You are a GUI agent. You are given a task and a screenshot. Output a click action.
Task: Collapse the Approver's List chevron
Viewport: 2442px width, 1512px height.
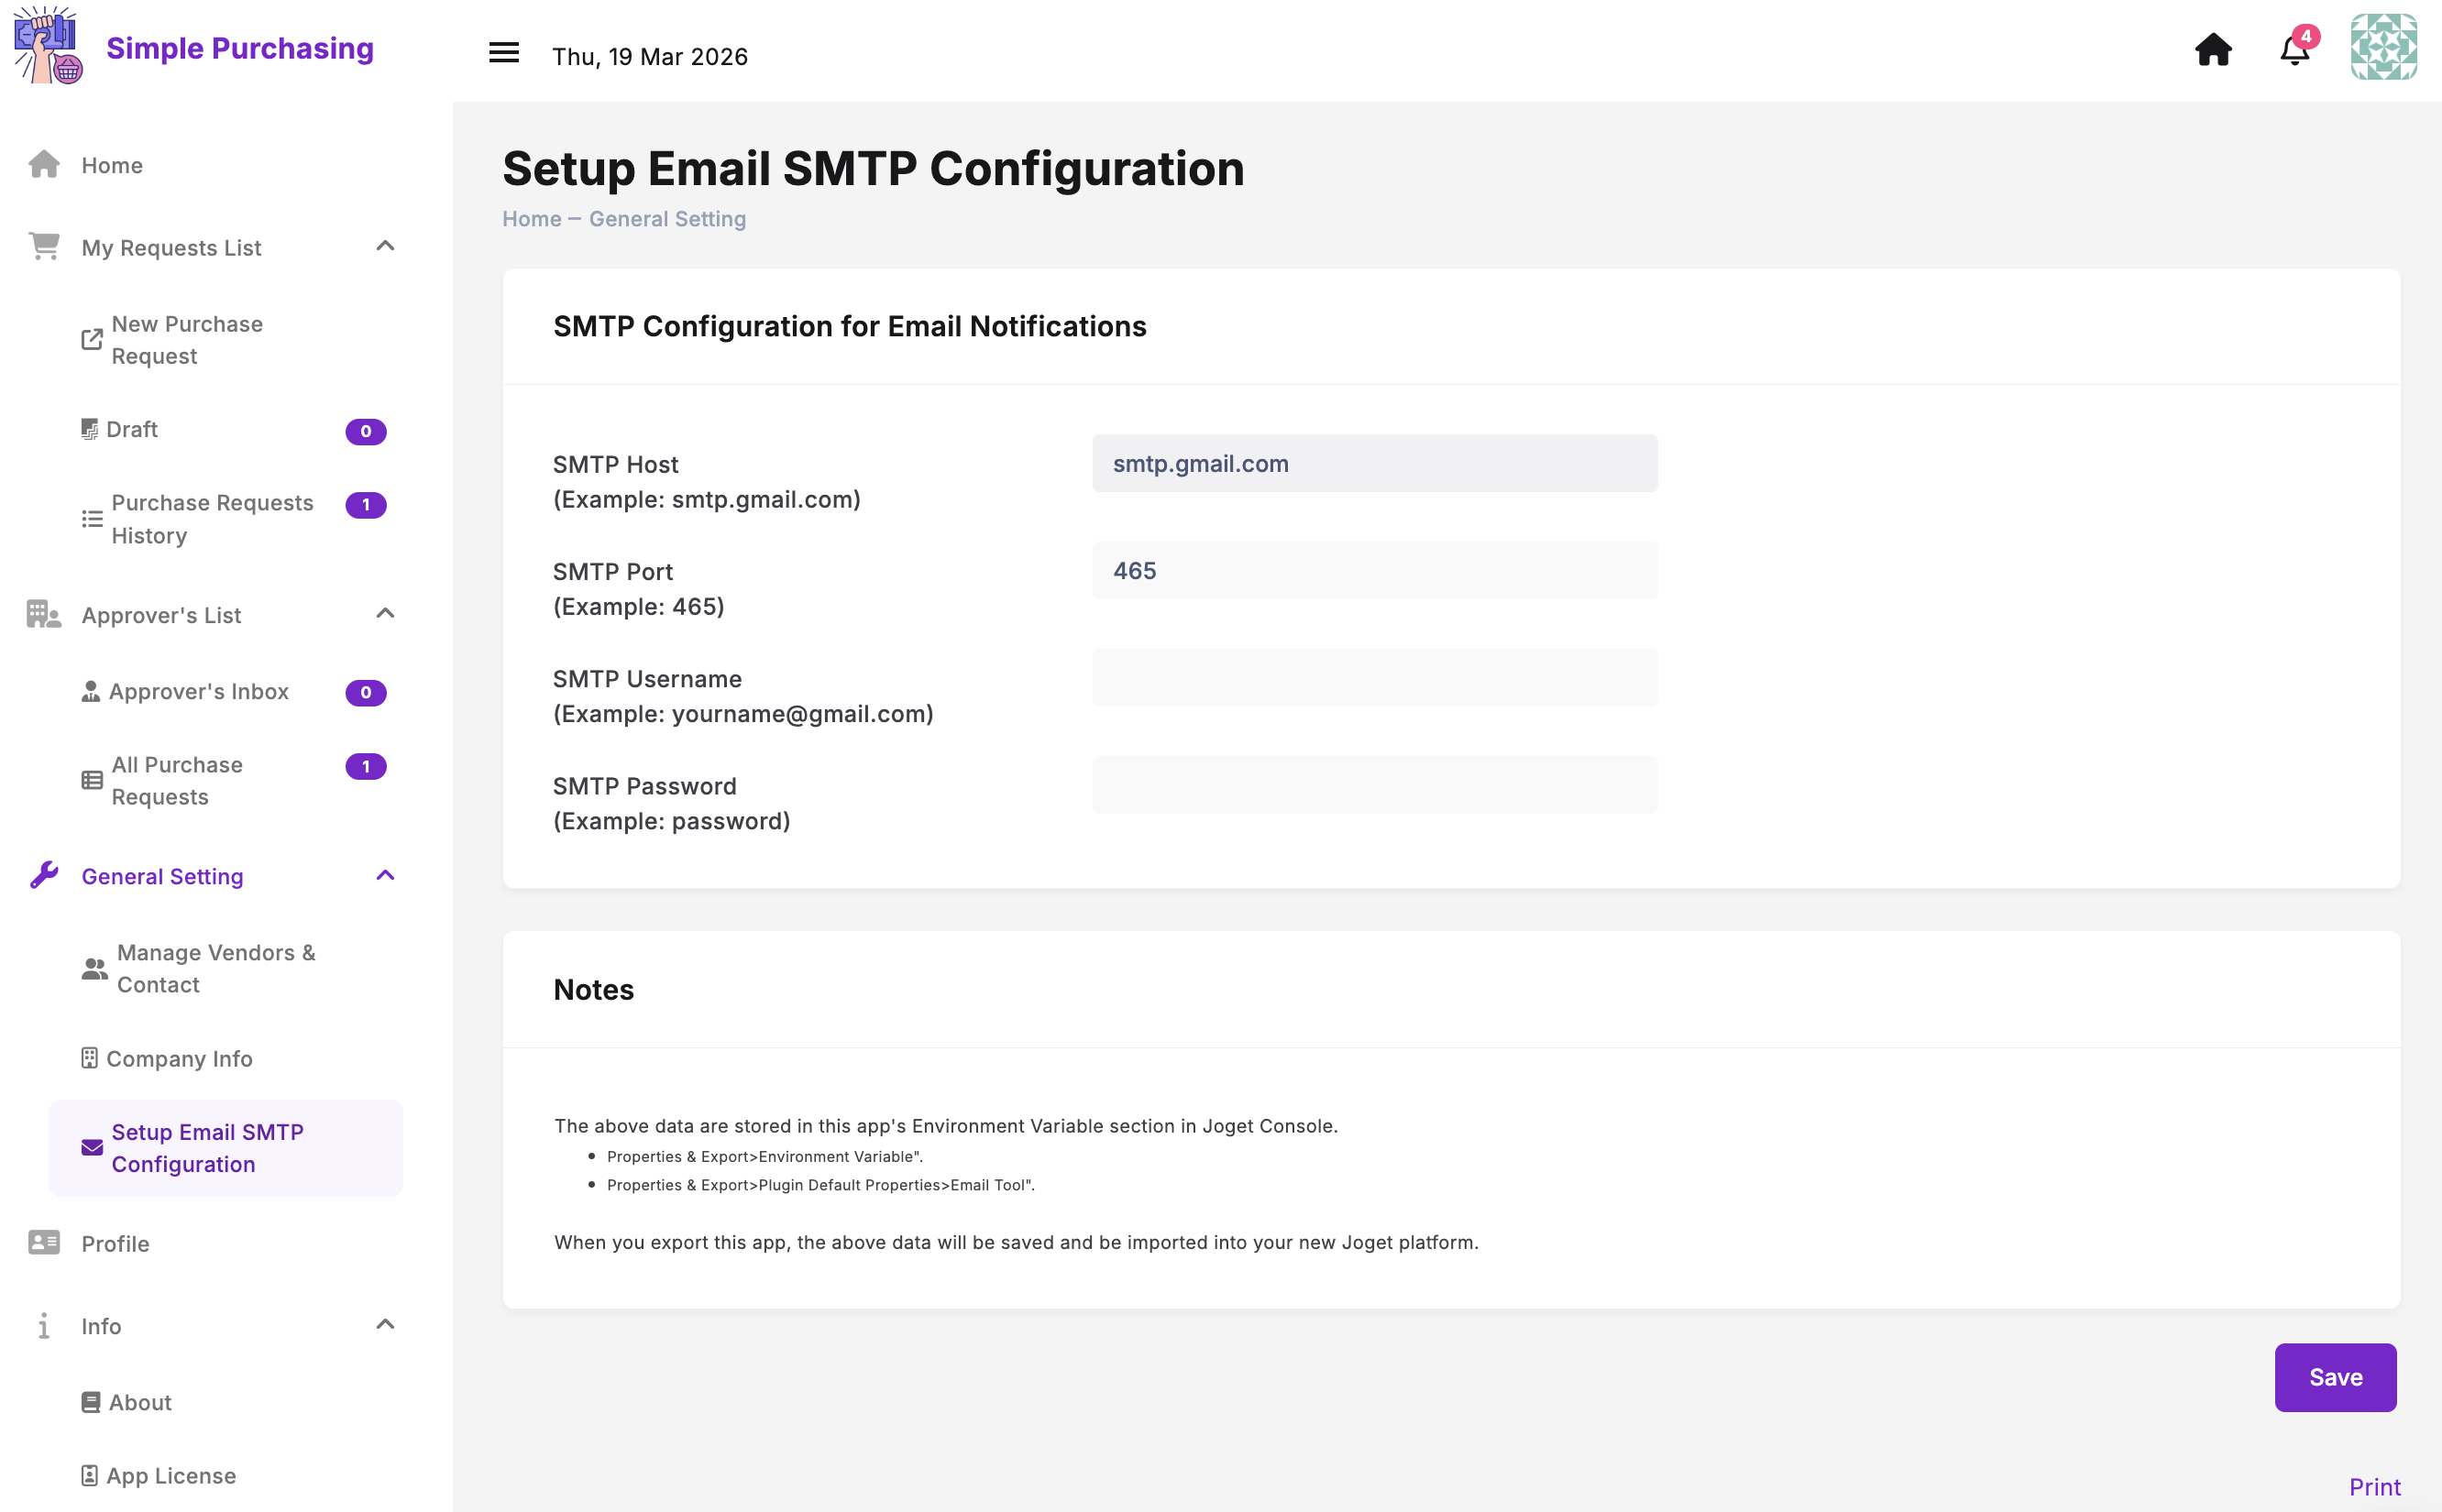click(385, 613)
